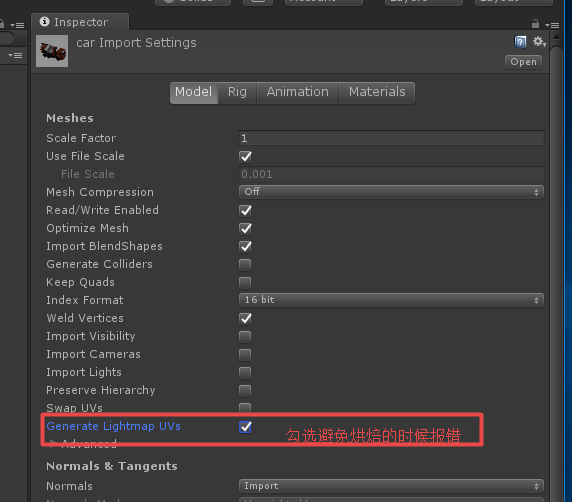572x502 pixels.
Task: Click the Scale Factor input field
Action: tap(391, 138)
